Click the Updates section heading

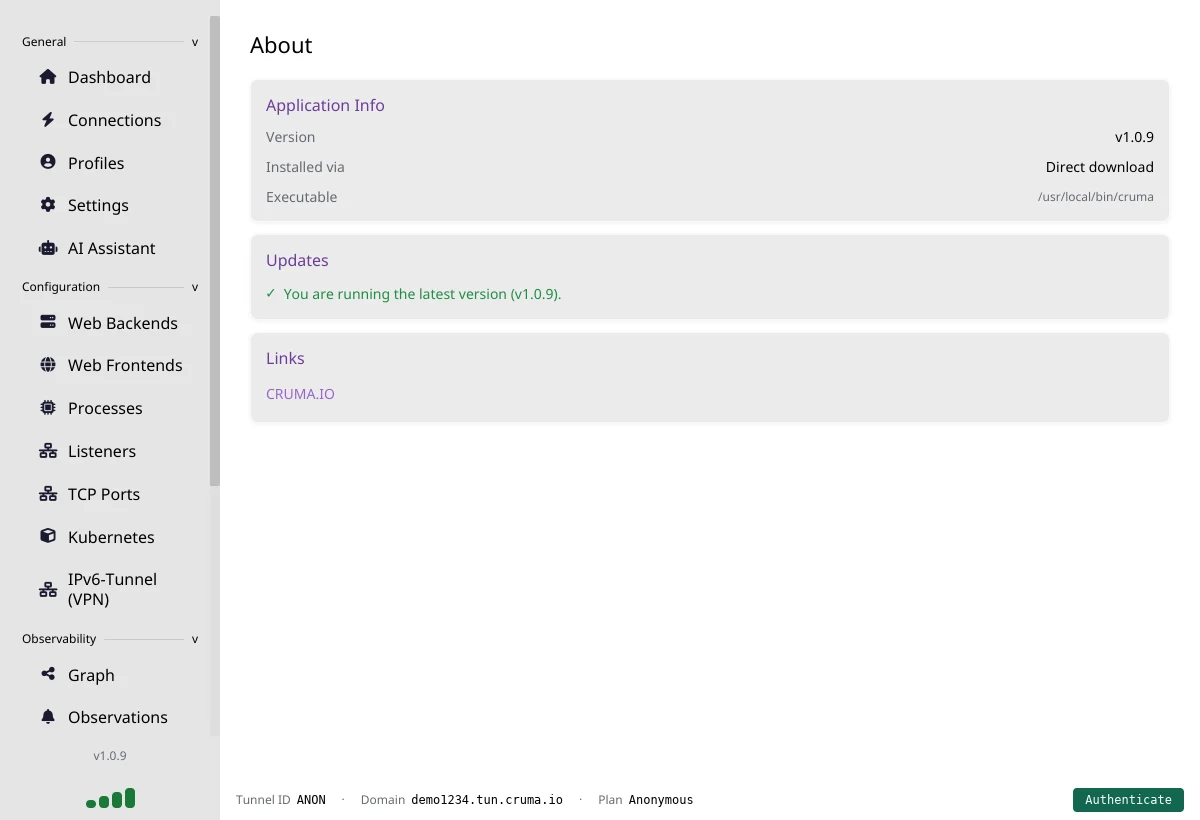297,260
